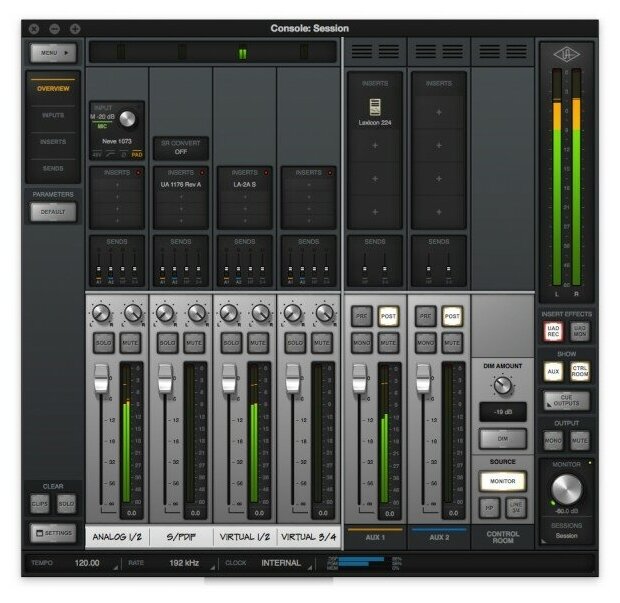Open the SETTINGS window
The image size is (620, 603).
[53, 533]
